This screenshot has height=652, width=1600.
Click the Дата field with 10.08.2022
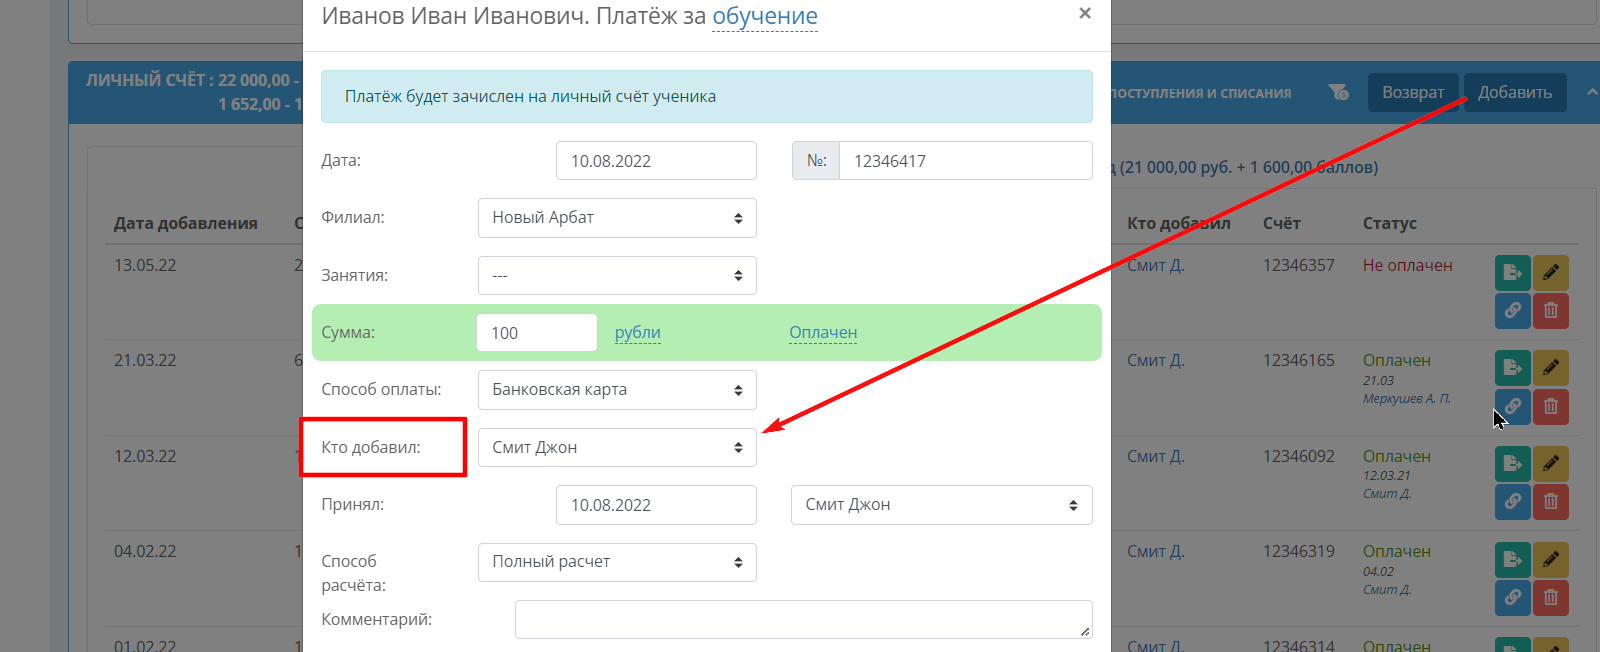coord(656,161)
